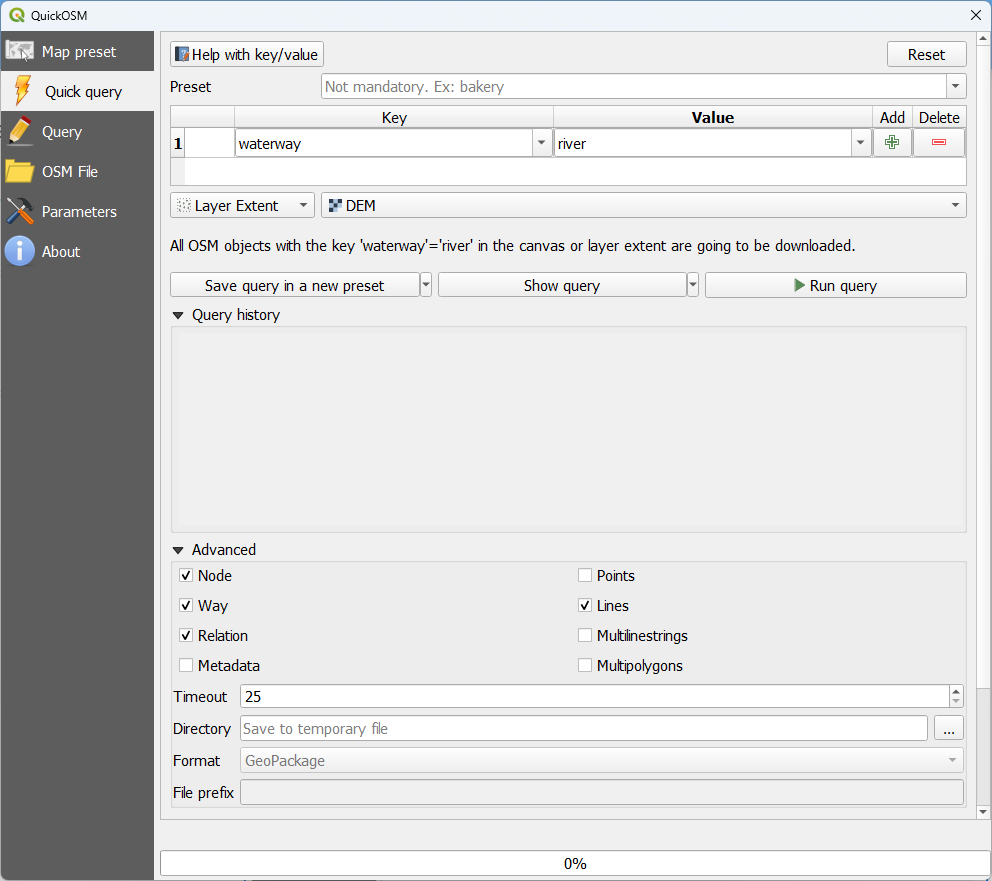Check the Points geometry option

(584, 575)
